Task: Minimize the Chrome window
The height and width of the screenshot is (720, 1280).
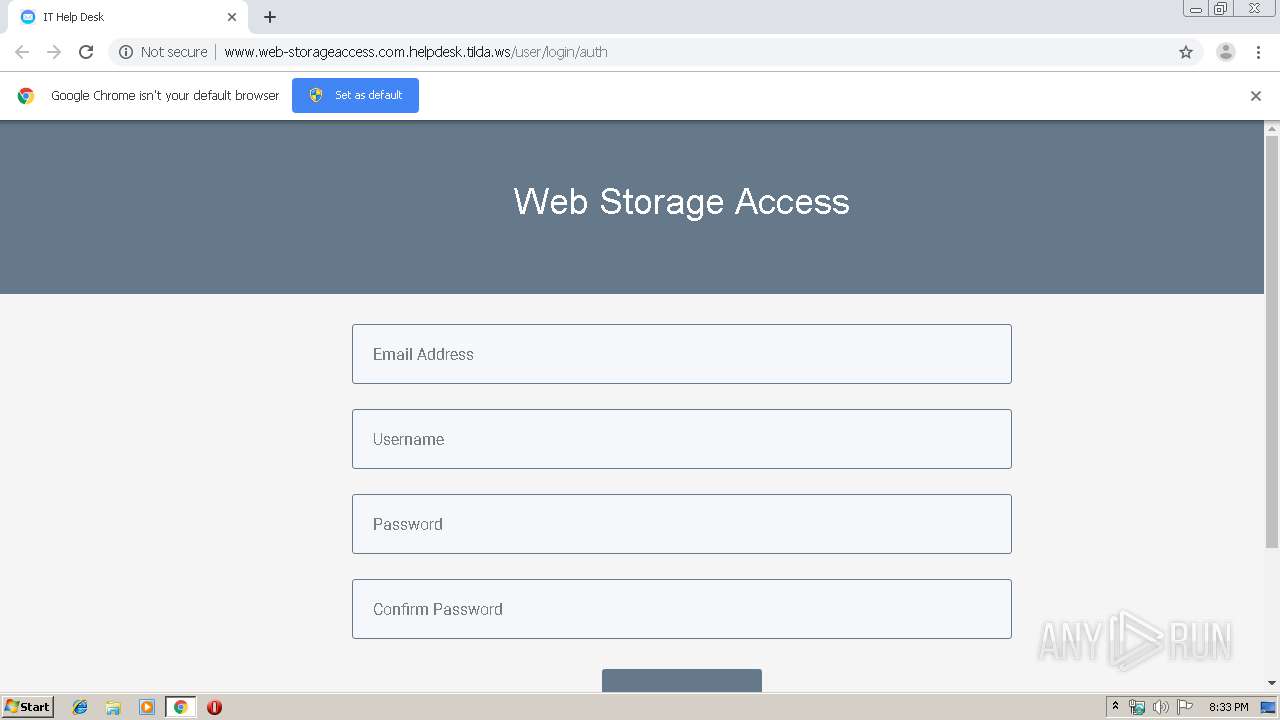Action: coord(1196,9)
